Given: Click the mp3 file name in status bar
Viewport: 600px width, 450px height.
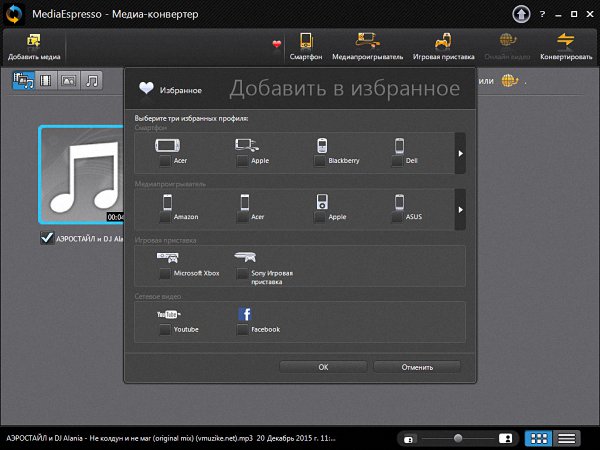Looking at the screenshot, I should 130,438.
